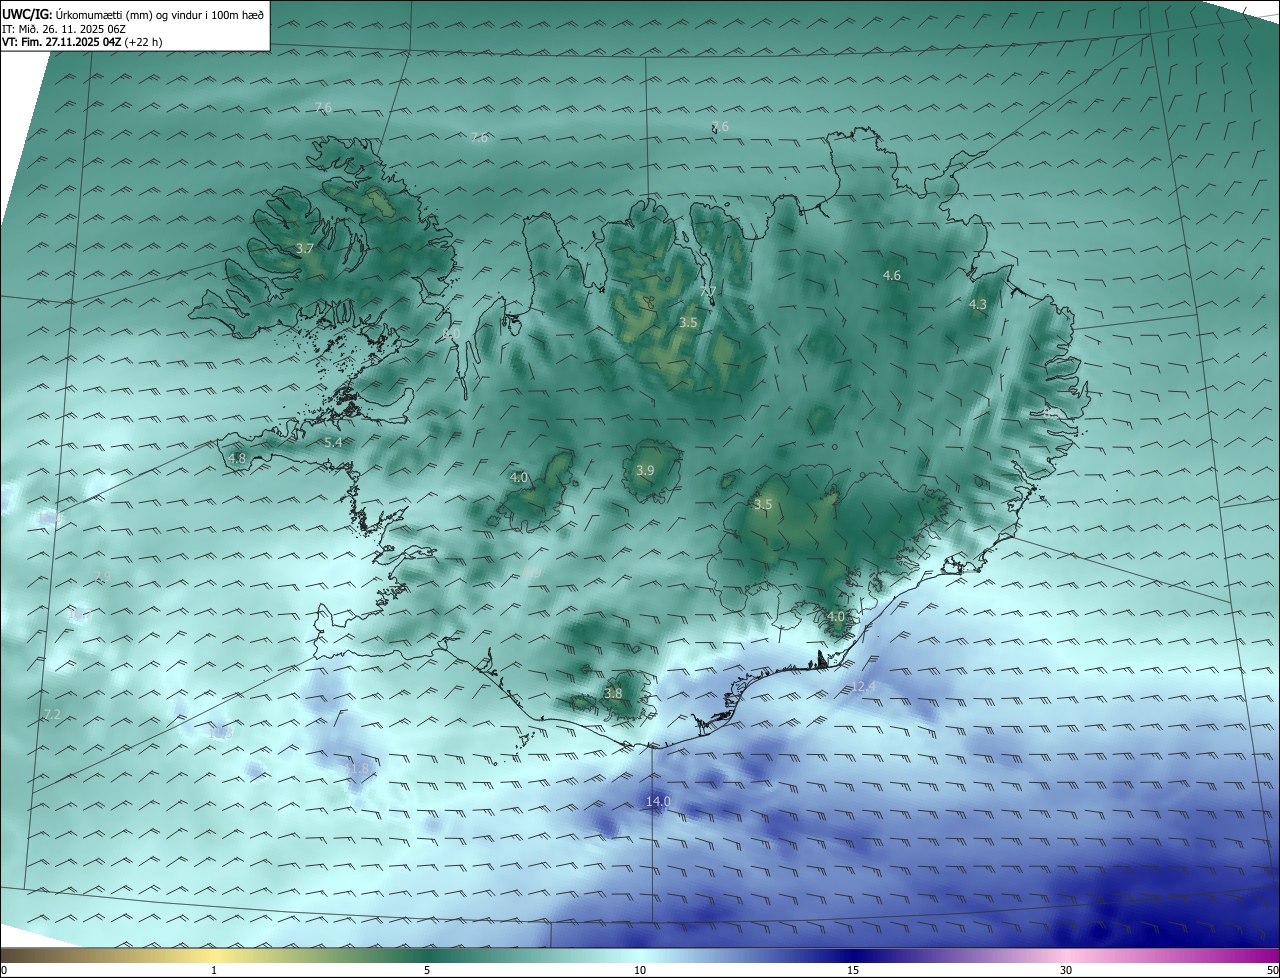
Task: Click the 3.9 value label on the central glacier
Action: click(645, 470)
